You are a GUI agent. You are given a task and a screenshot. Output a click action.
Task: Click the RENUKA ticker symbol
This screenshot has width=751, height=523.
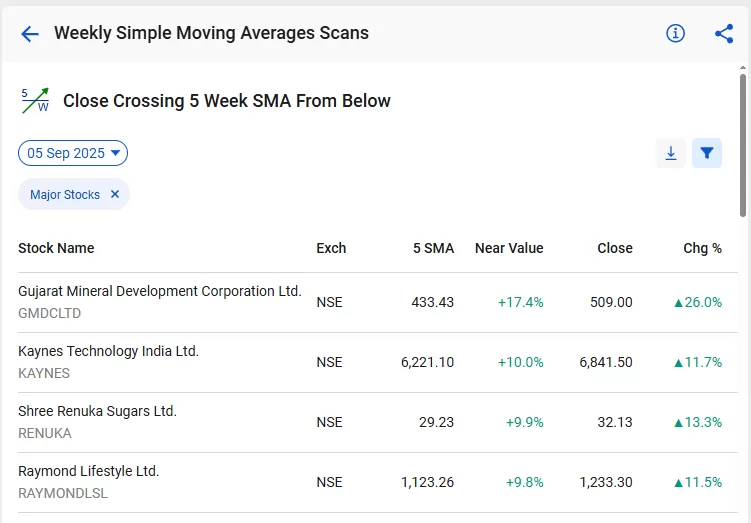pyautogui.click(x=45, y=433)
